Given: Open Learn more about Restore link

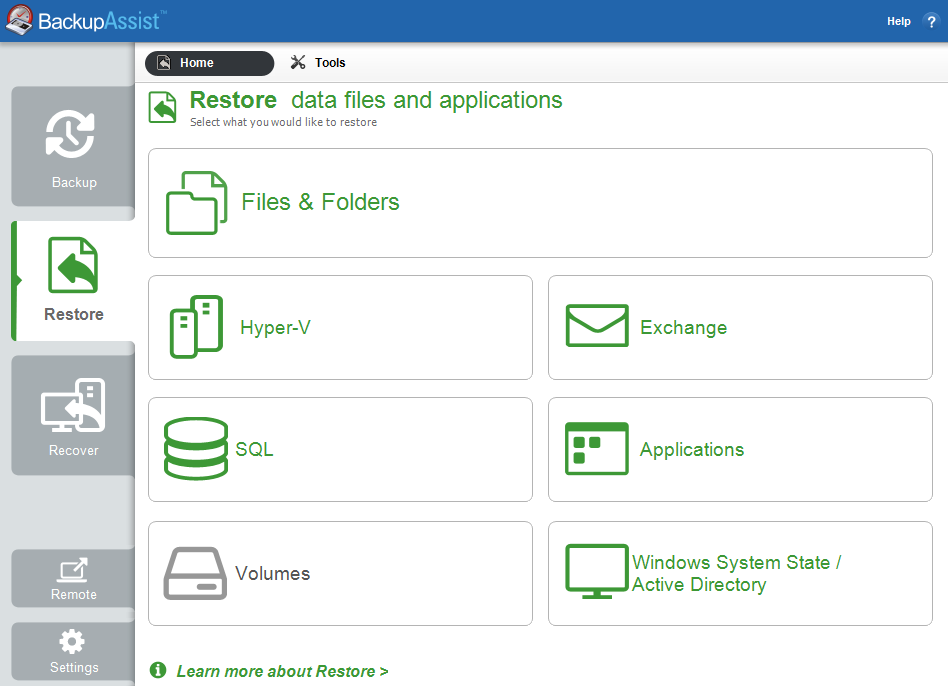Looking at the screenshot, I should pos(282,671).
